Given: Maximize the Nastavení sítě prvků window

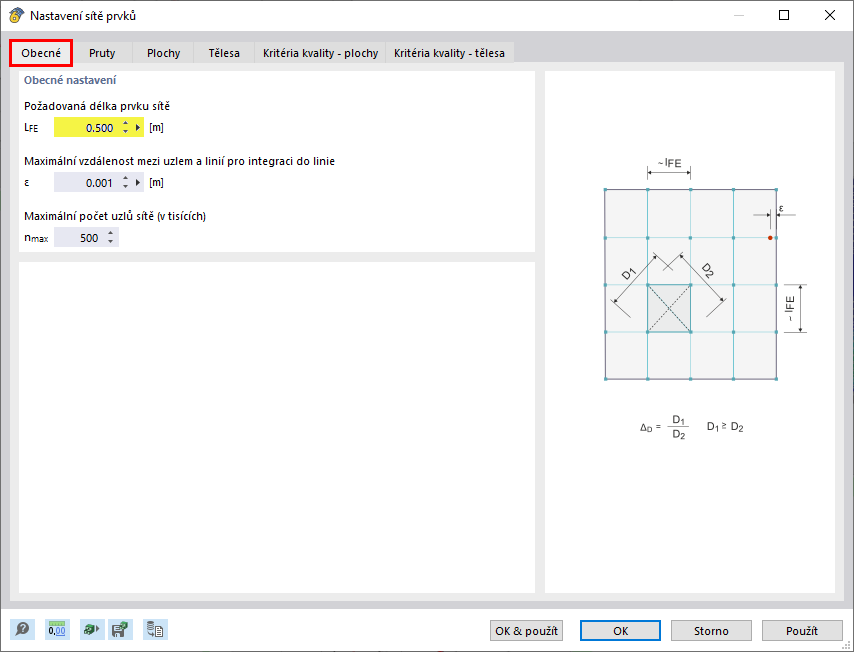Looking at the screenshot, I should click(x=784, y=15).
